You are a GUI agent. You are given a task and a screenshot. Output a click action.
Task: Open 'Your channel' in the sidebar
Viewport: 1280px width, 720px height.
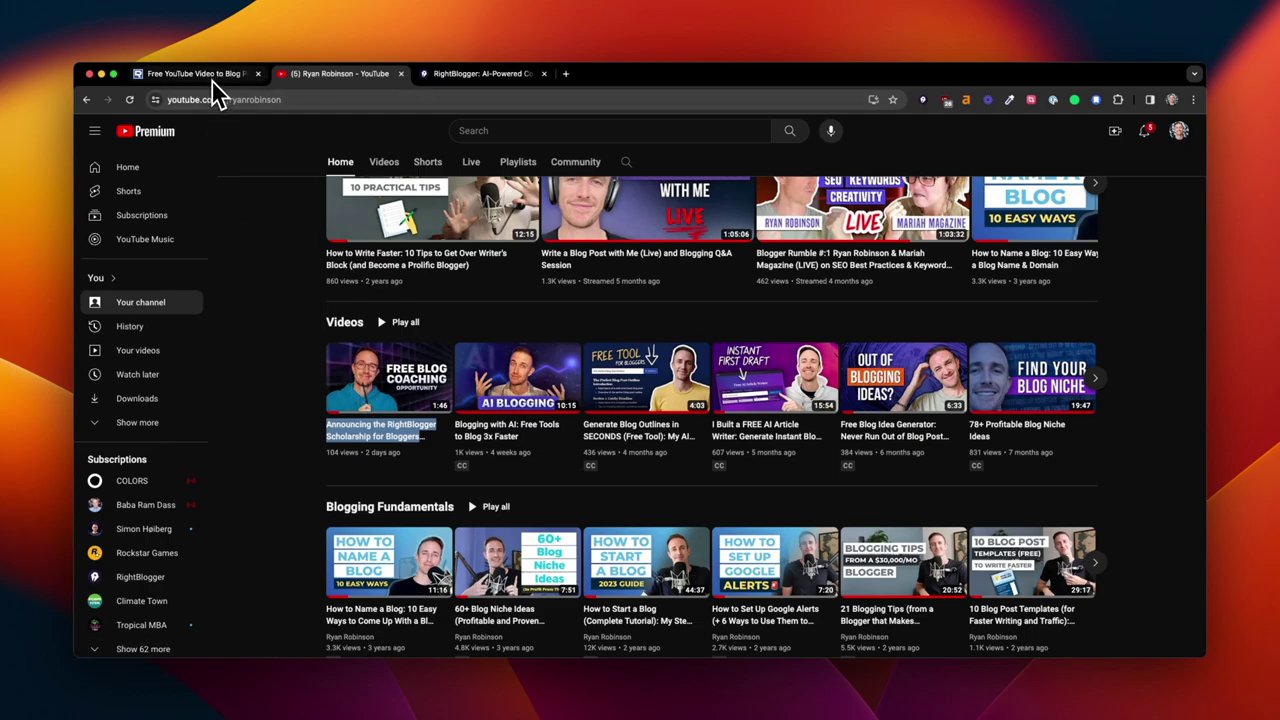(x=140, y=302)
